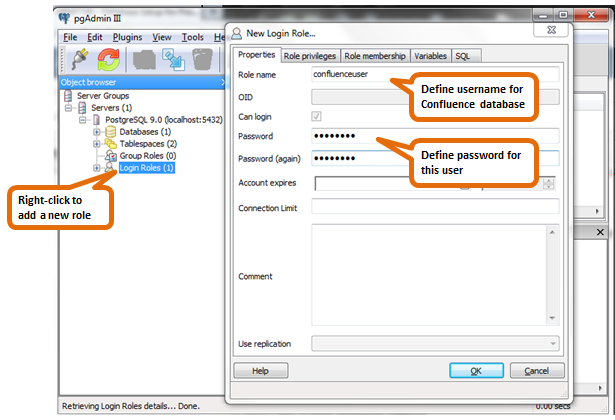
Task: Switch to the Role privileges tab
Action: pos(310,56)
